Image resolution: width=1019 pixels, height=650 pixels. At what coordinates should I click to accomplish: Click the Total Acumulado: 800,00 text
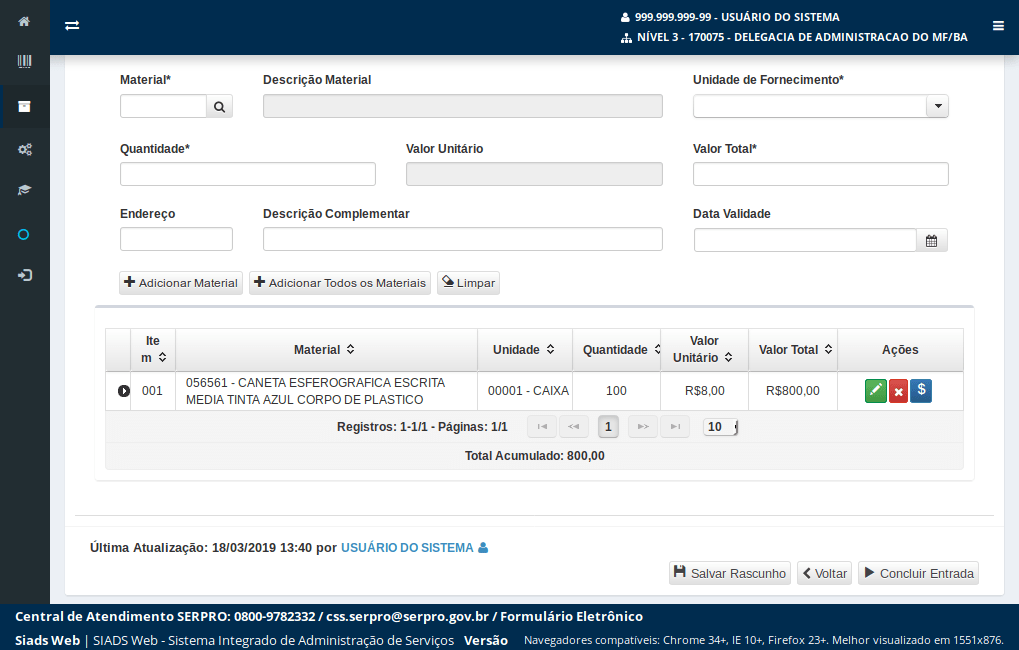(534, 456)
